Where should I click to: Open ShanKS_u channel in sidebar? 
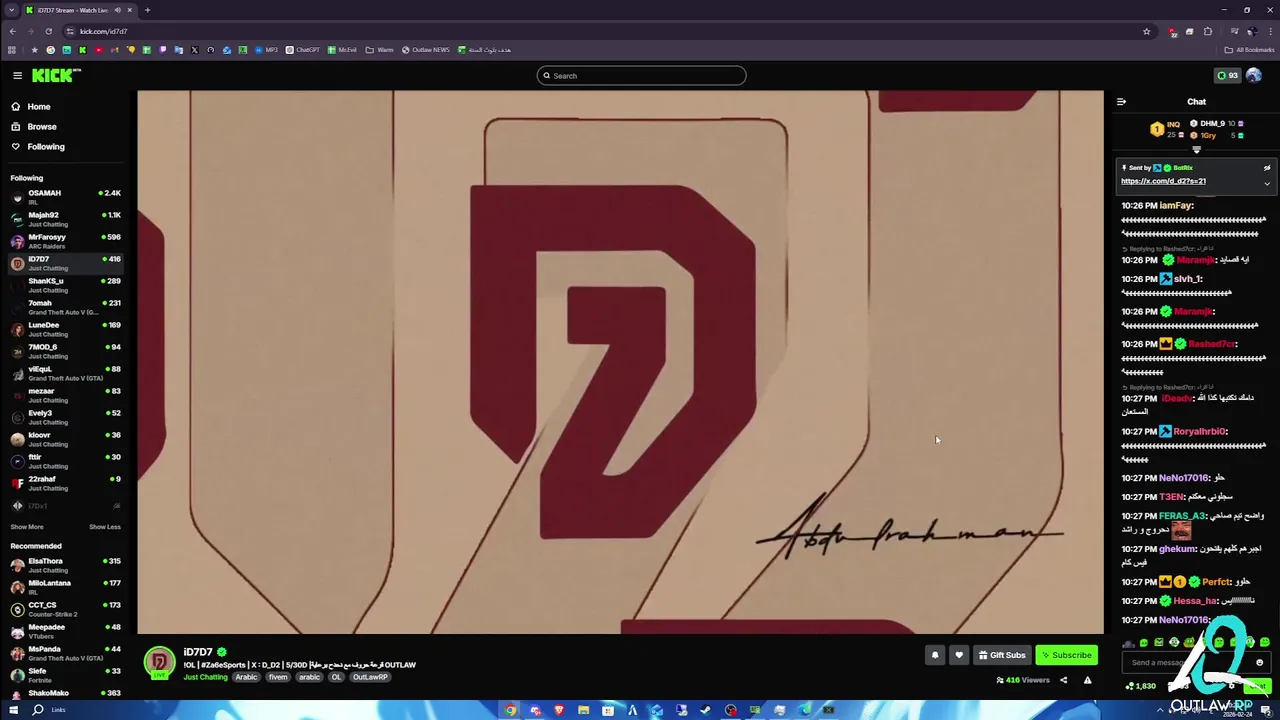(65, 285)
